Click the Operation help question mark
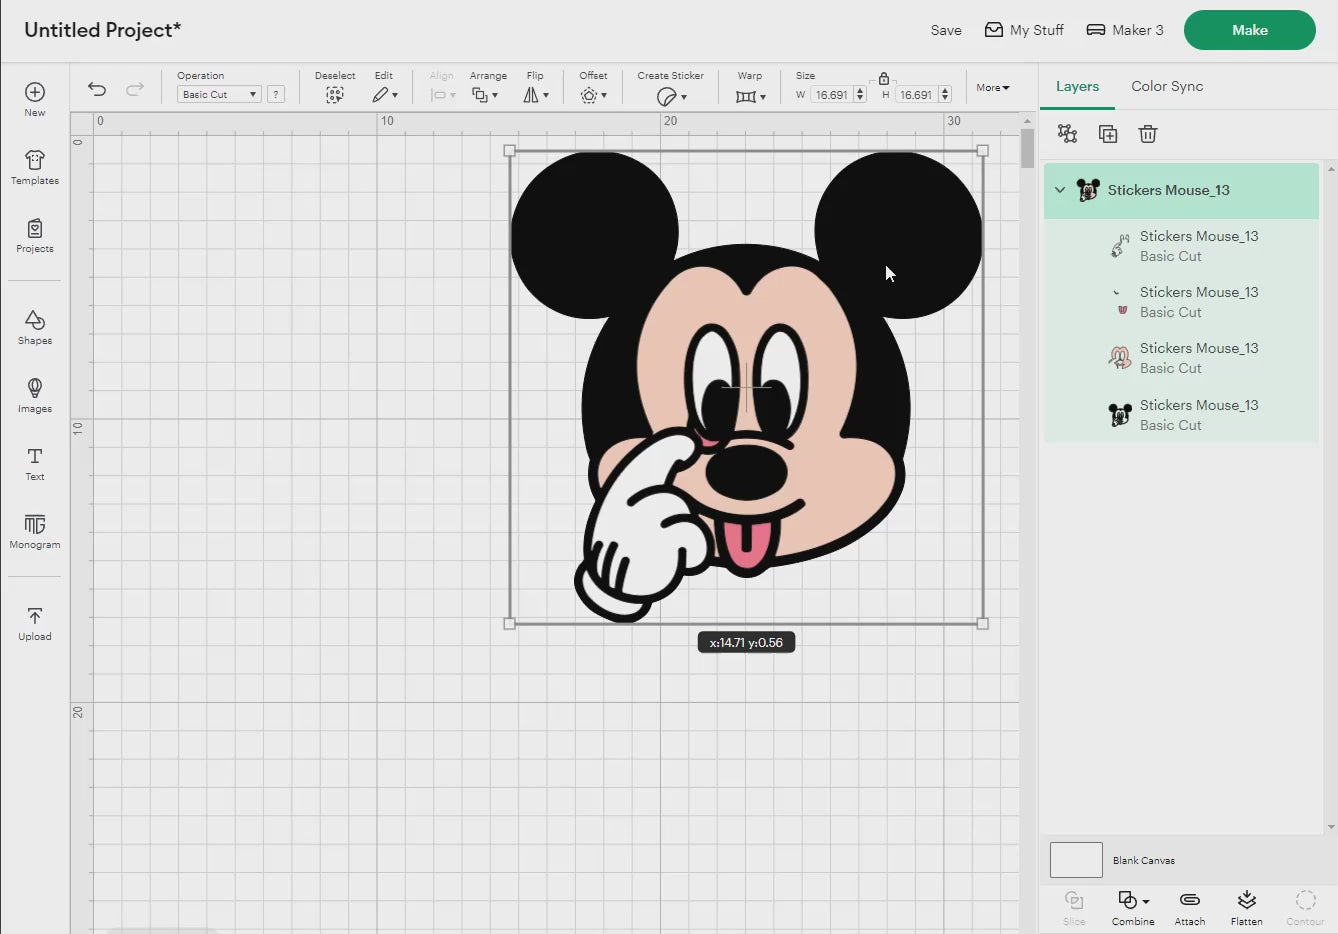The width and height of the screenshot is (1338, 934). click(x=276, y=94)
